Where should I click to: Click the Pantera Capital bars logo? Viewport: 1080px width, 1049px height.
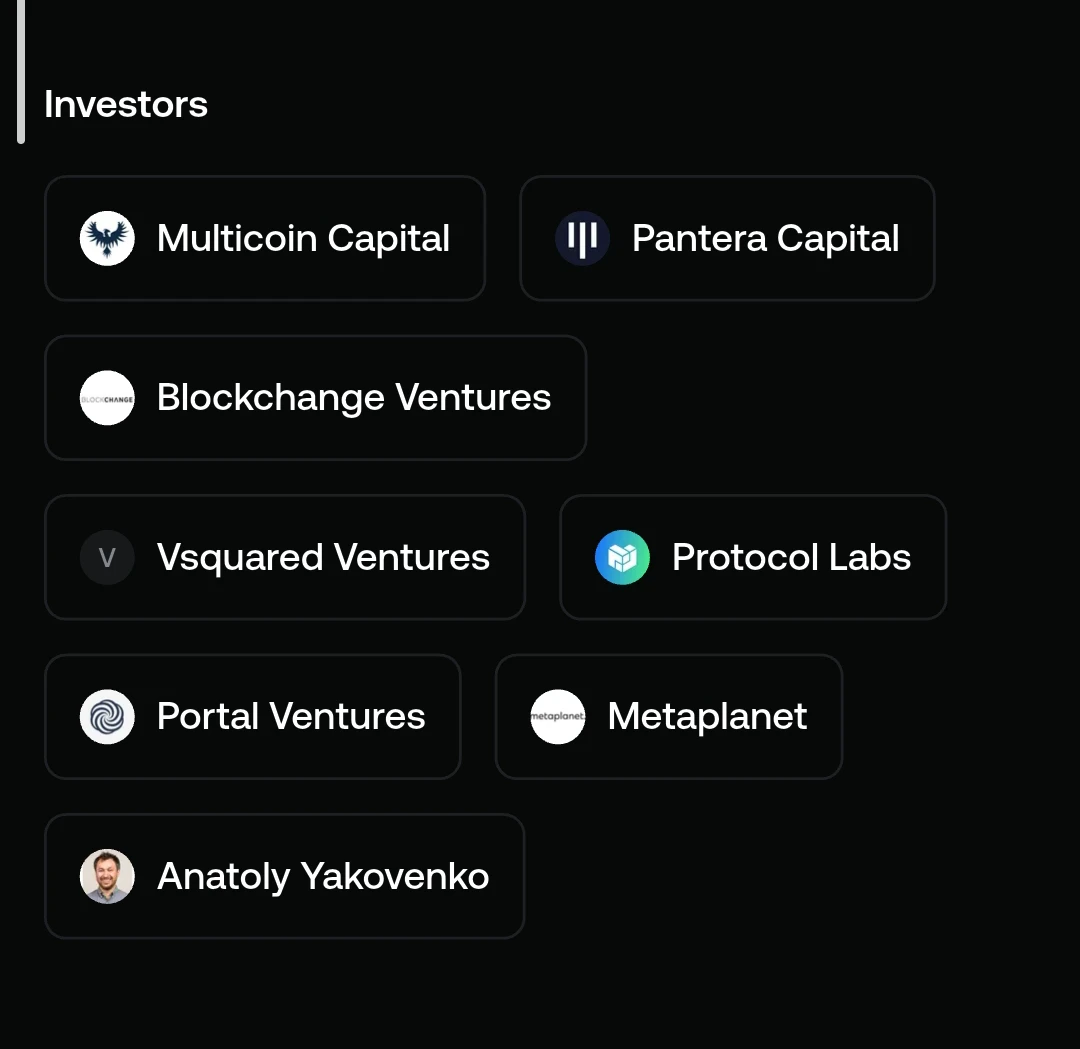point(582,238)
